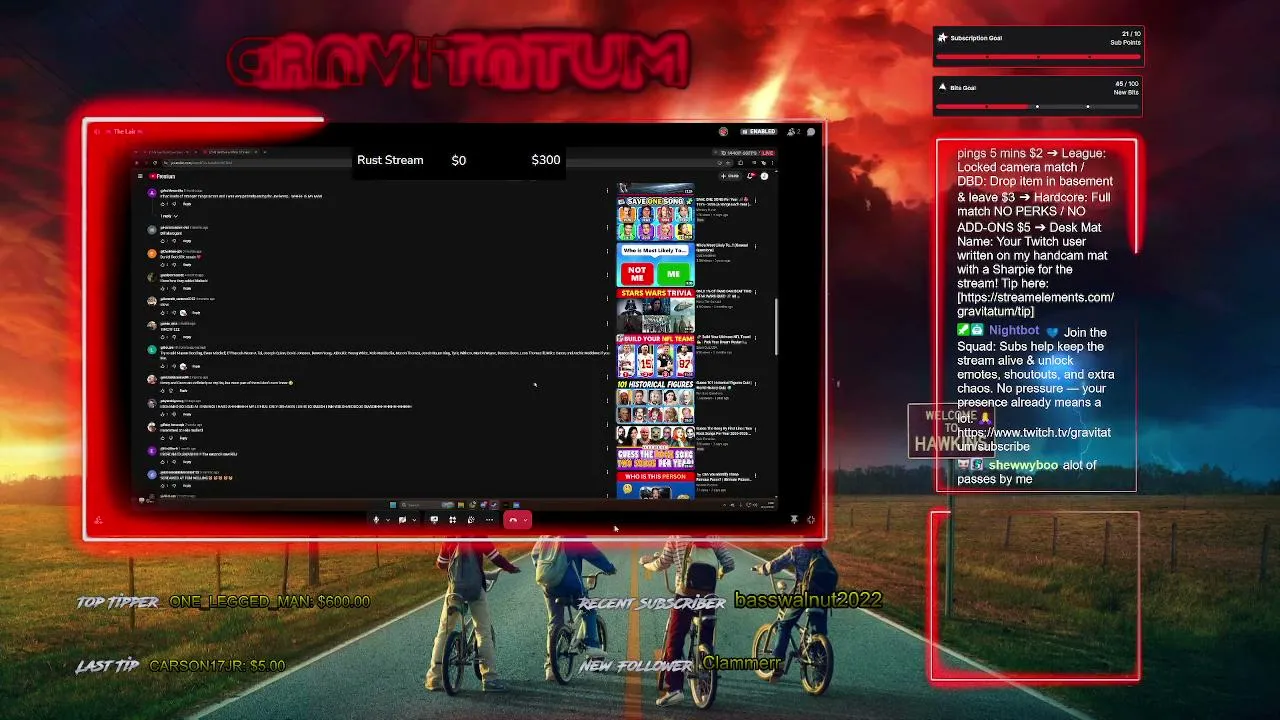Image resolution: width=1280 pixels, height=720 pixels.
Task: Open options menu for Star Wars Trivia video
Action: click(x=755, y=293)
